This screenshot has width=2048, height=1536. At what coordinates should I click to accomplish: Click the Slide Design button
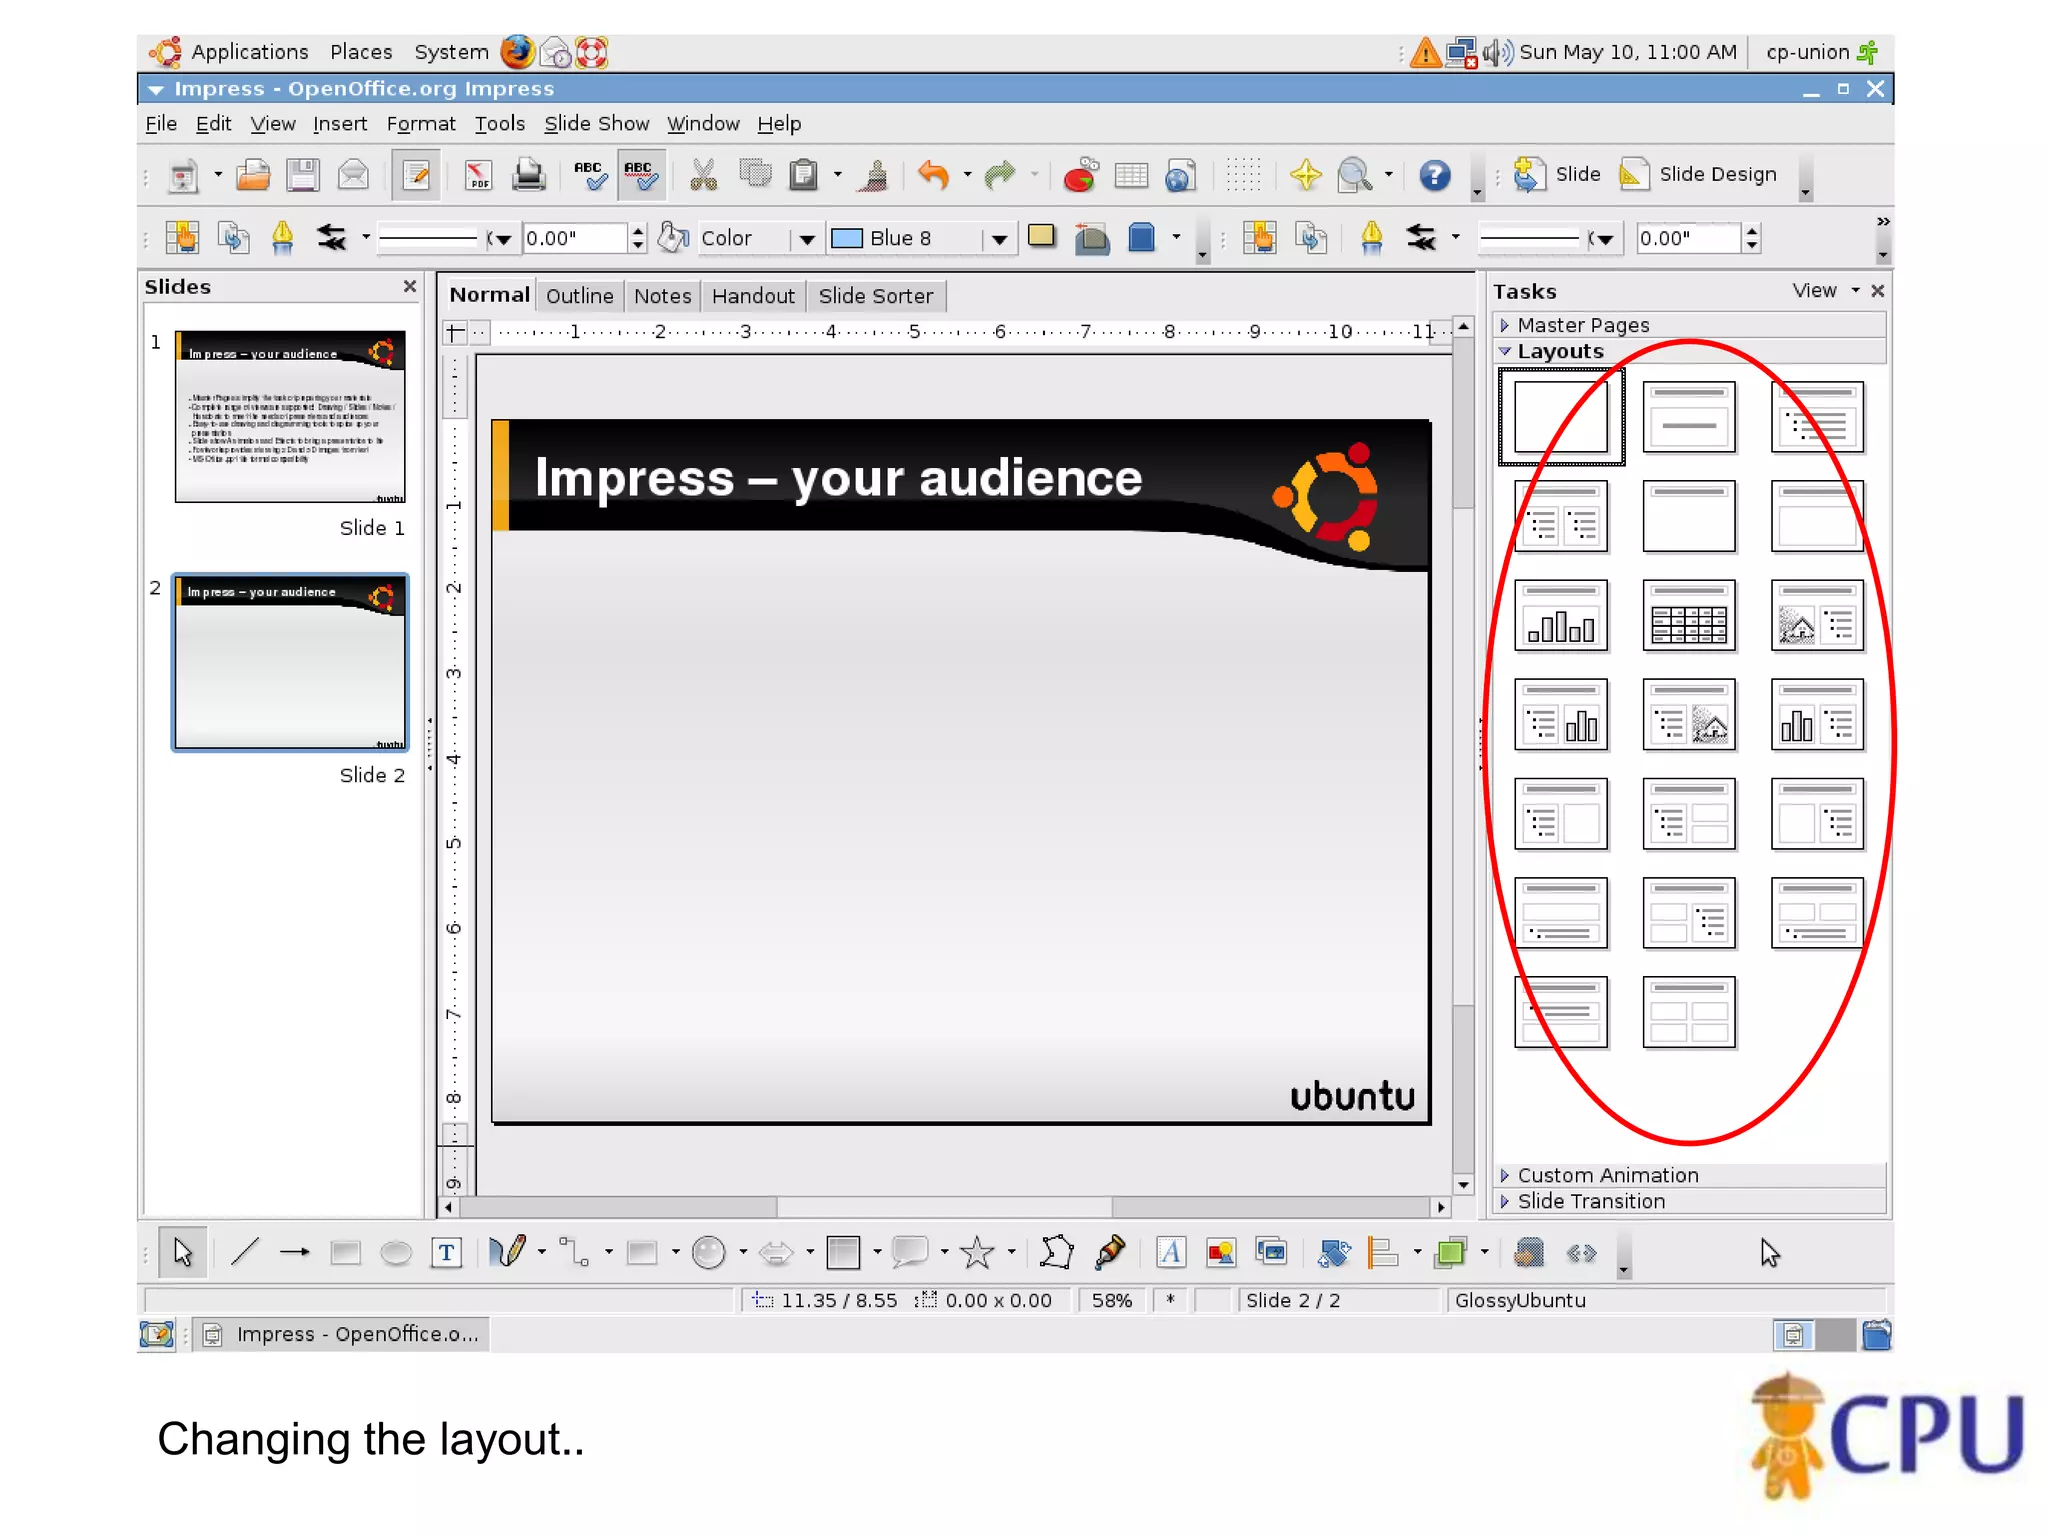(1698, 175)
